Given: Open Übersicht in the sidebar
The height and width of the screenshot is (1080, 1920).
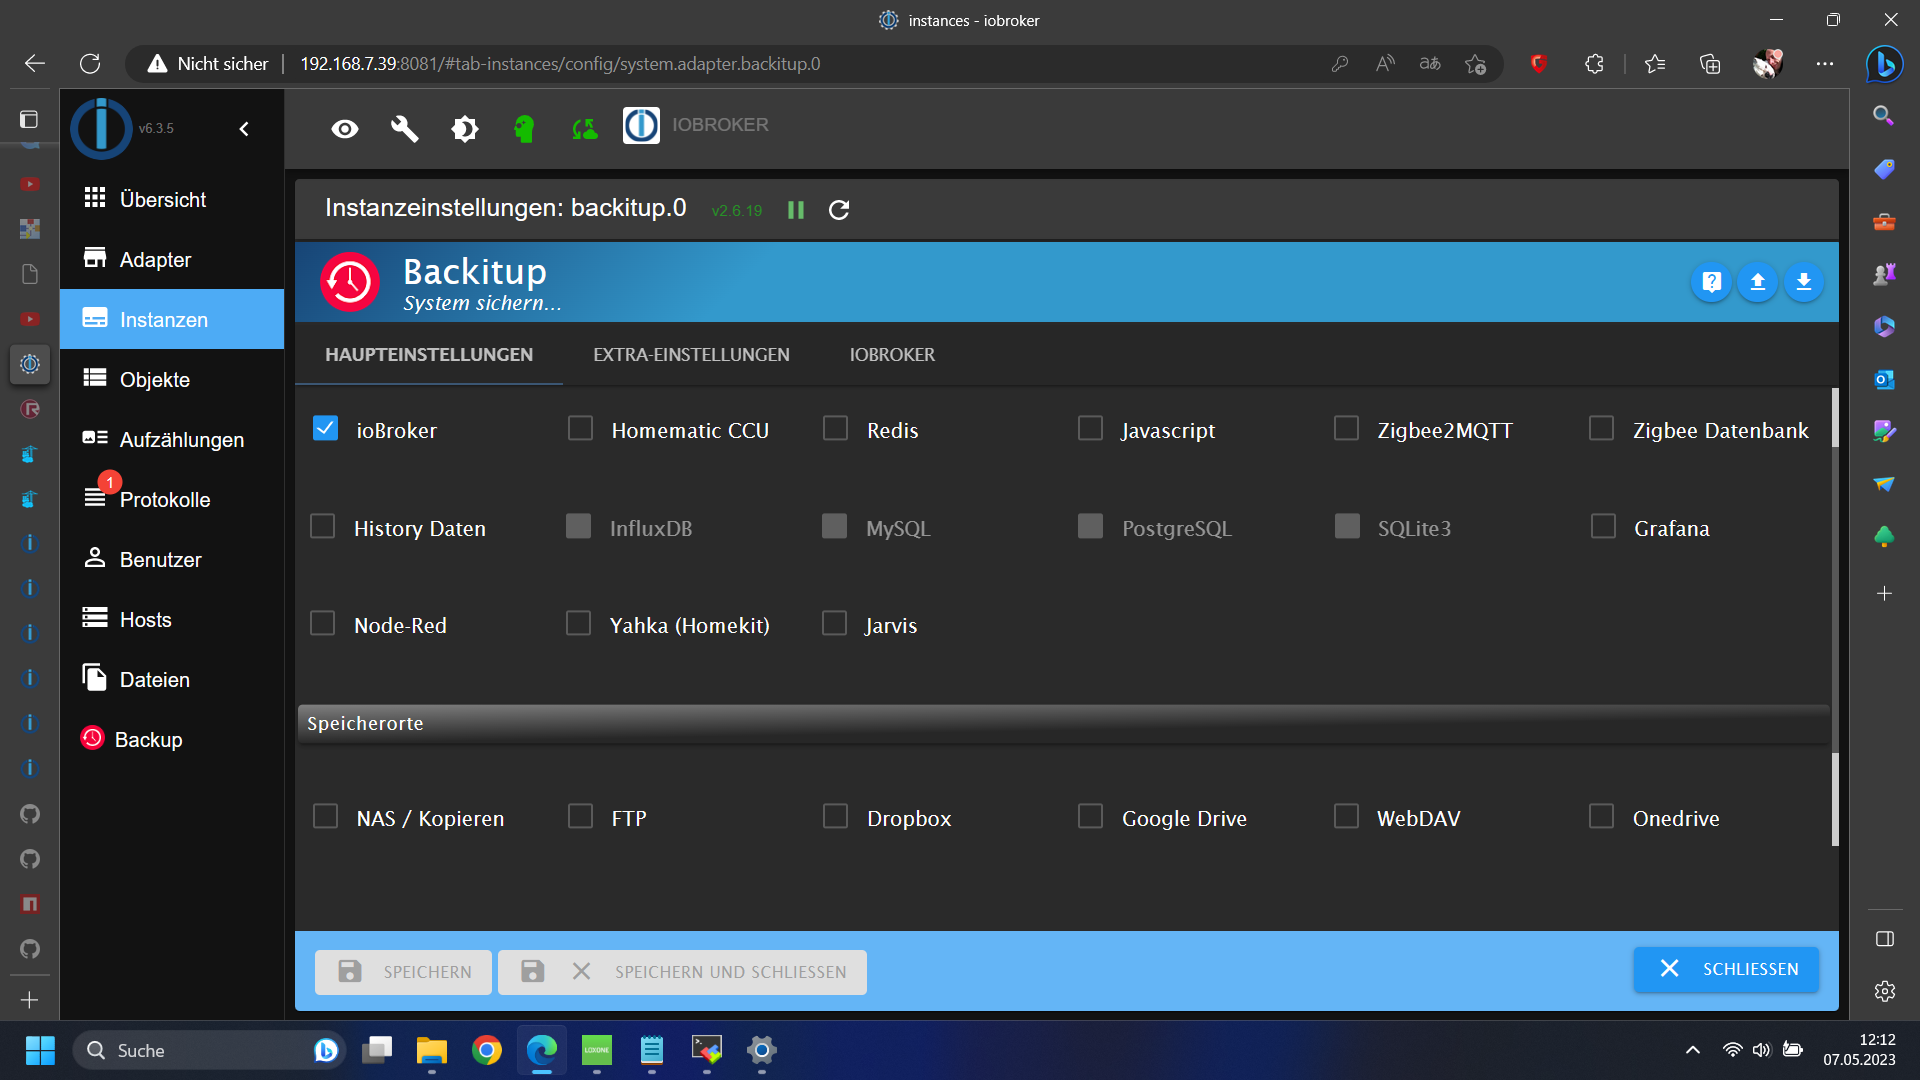Looking at the screenshot, I should point(172,199).
